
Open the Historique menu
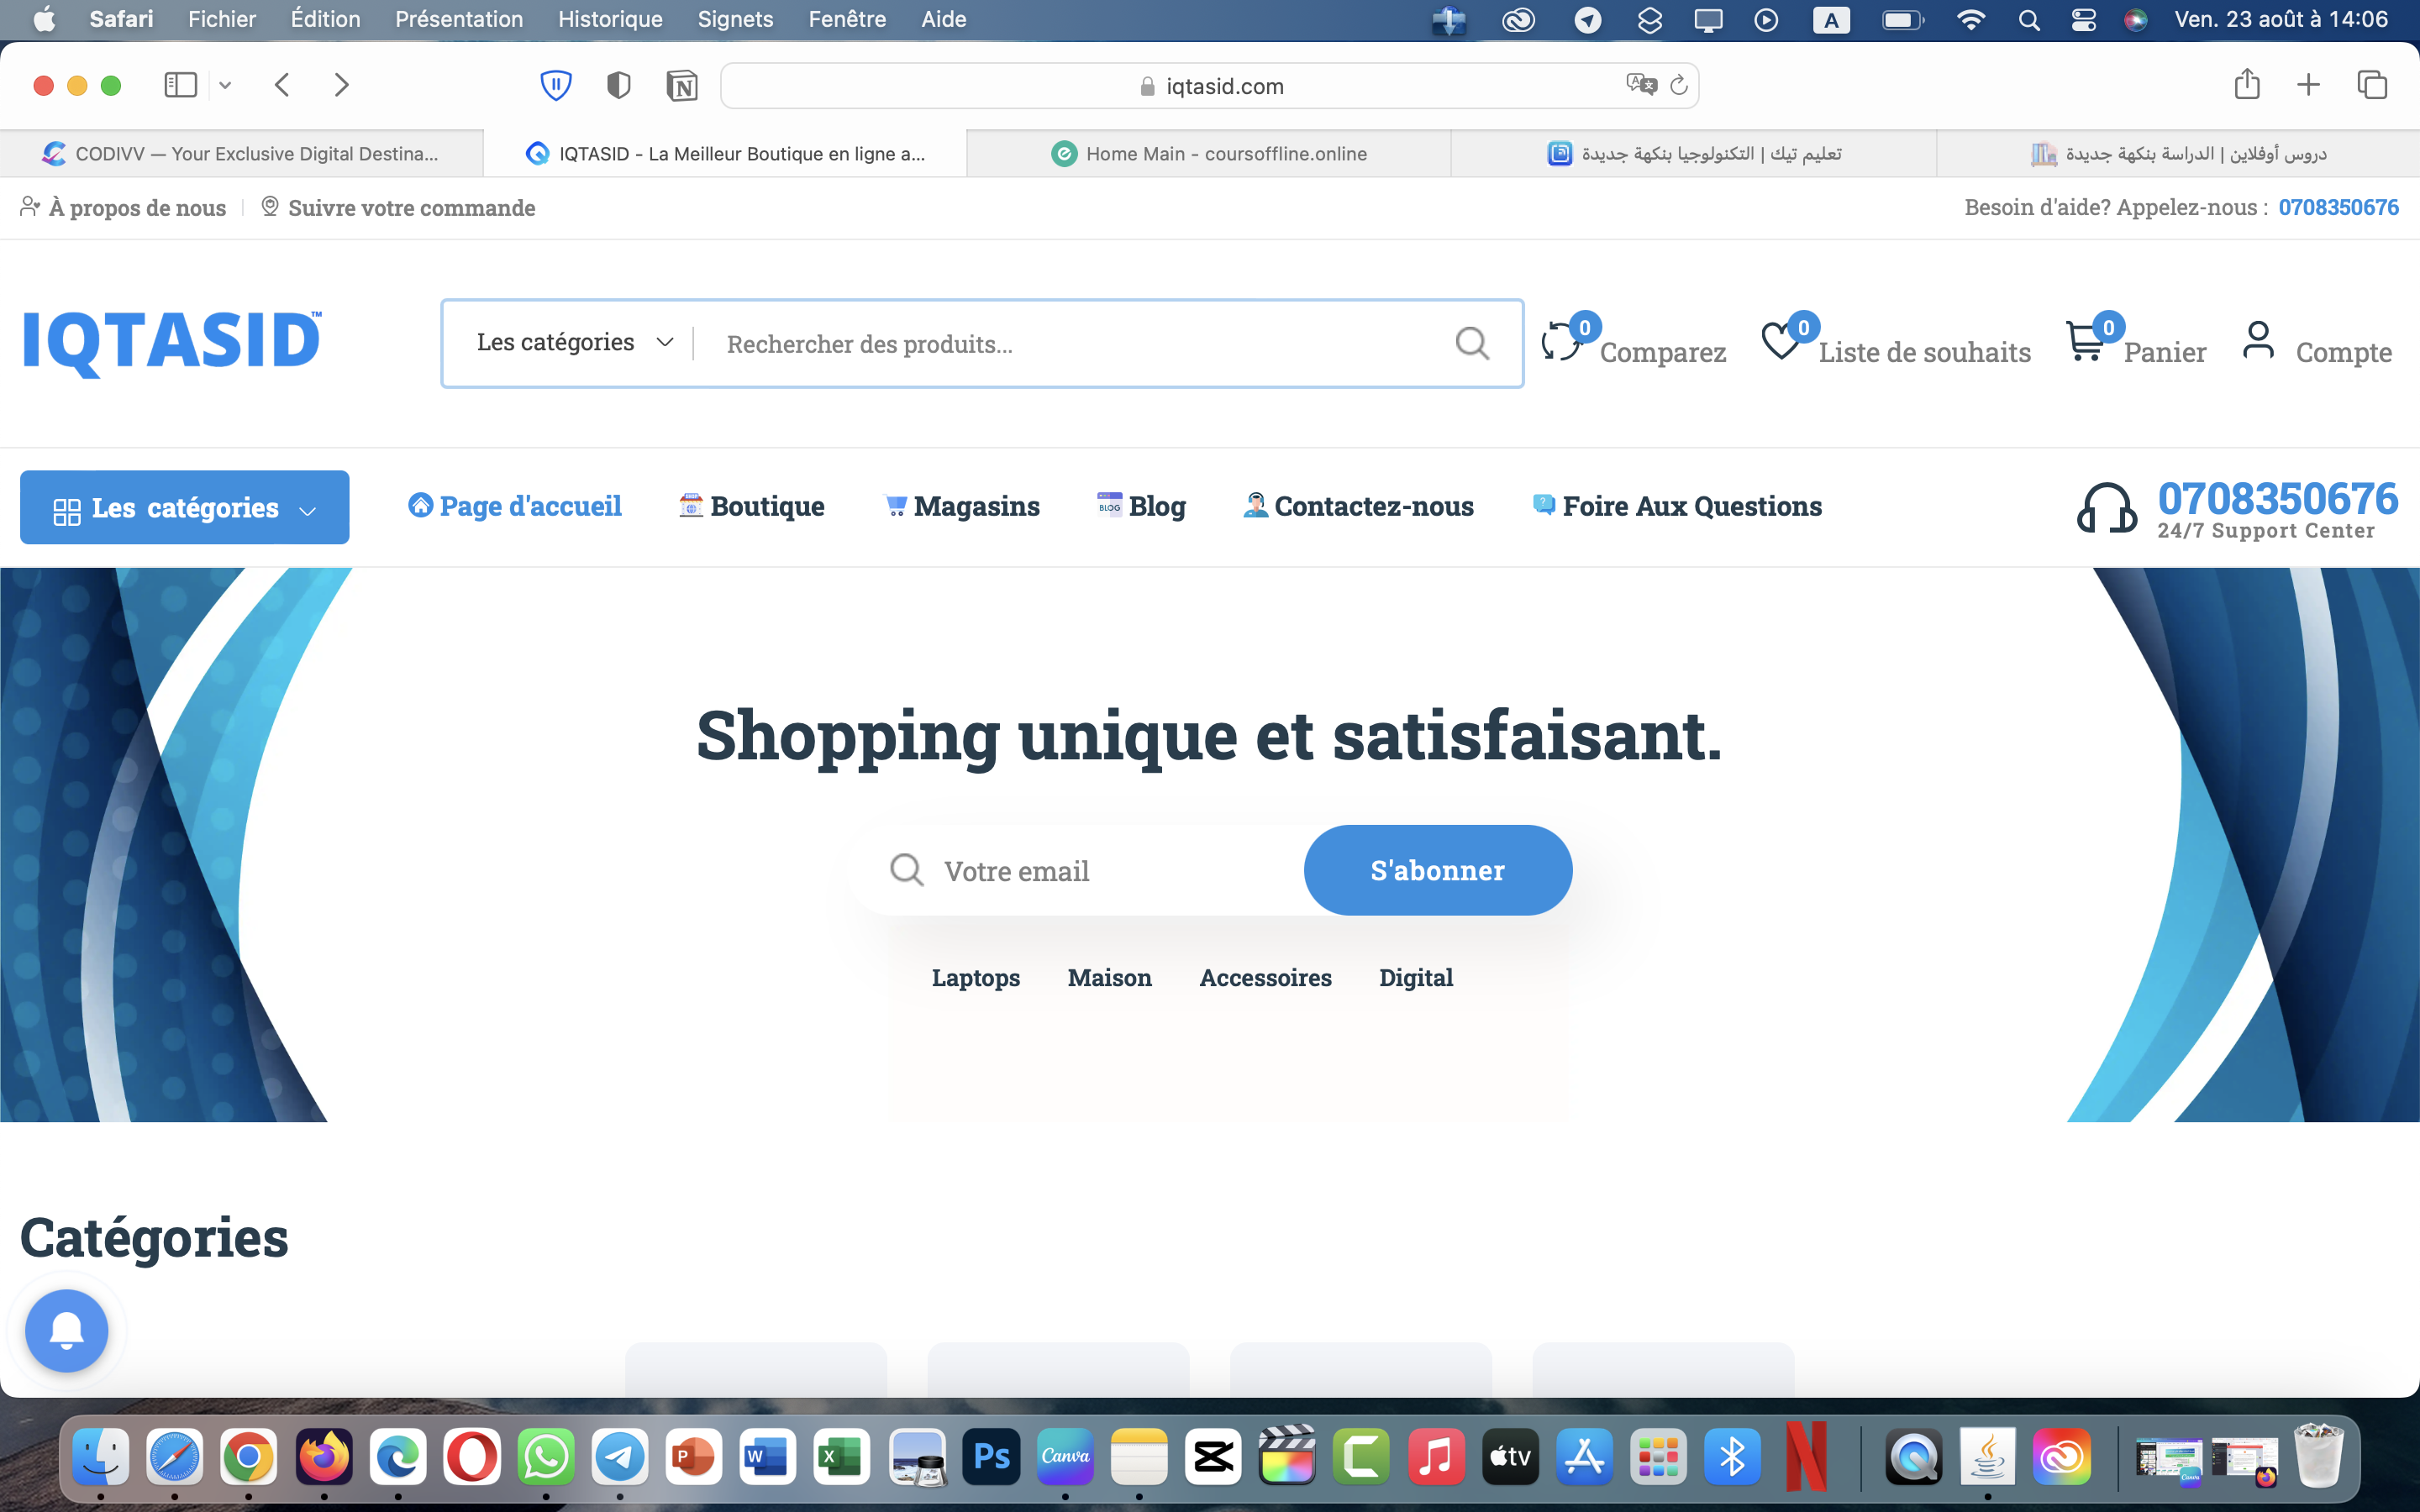[610, 19]
